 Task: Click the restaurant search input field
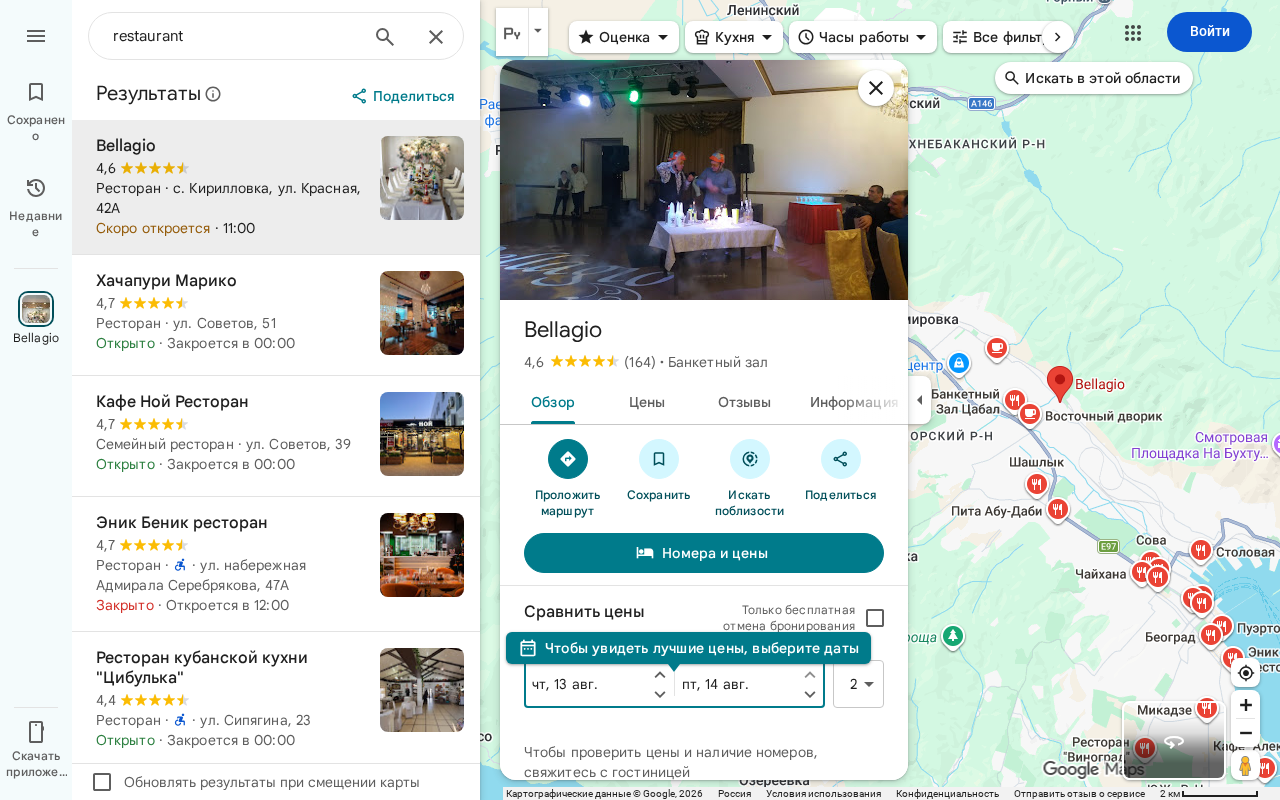pos(235,36)
